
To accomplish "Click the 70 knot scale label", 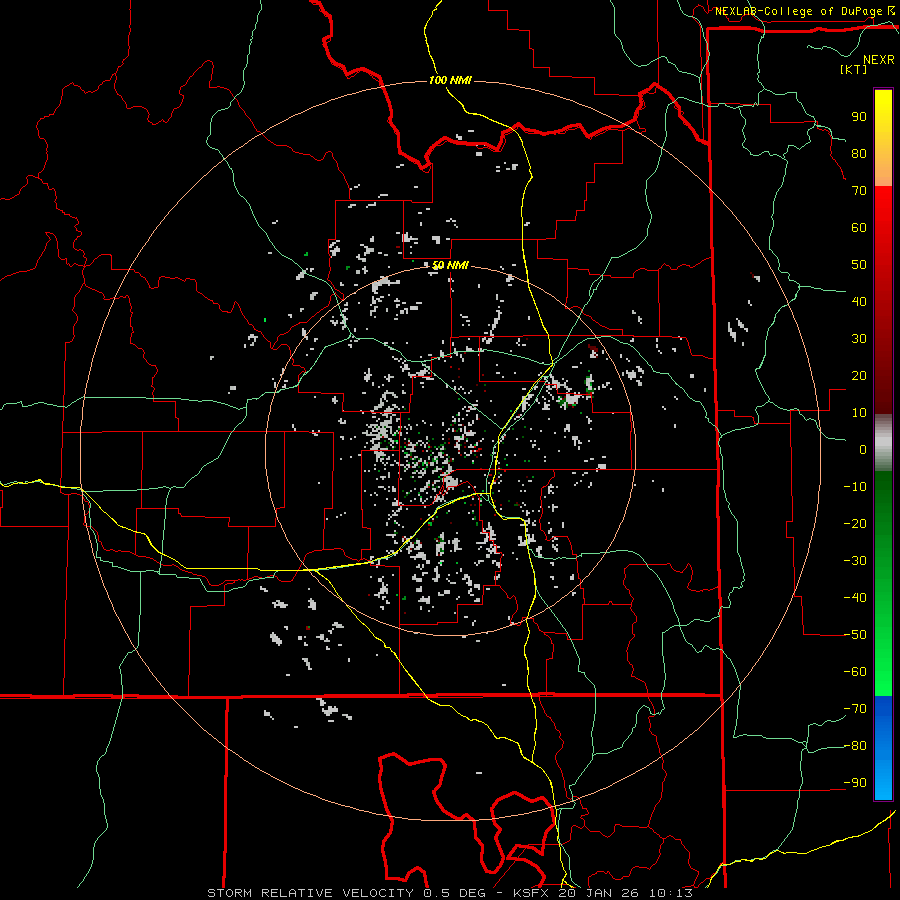I will [859, 191].
